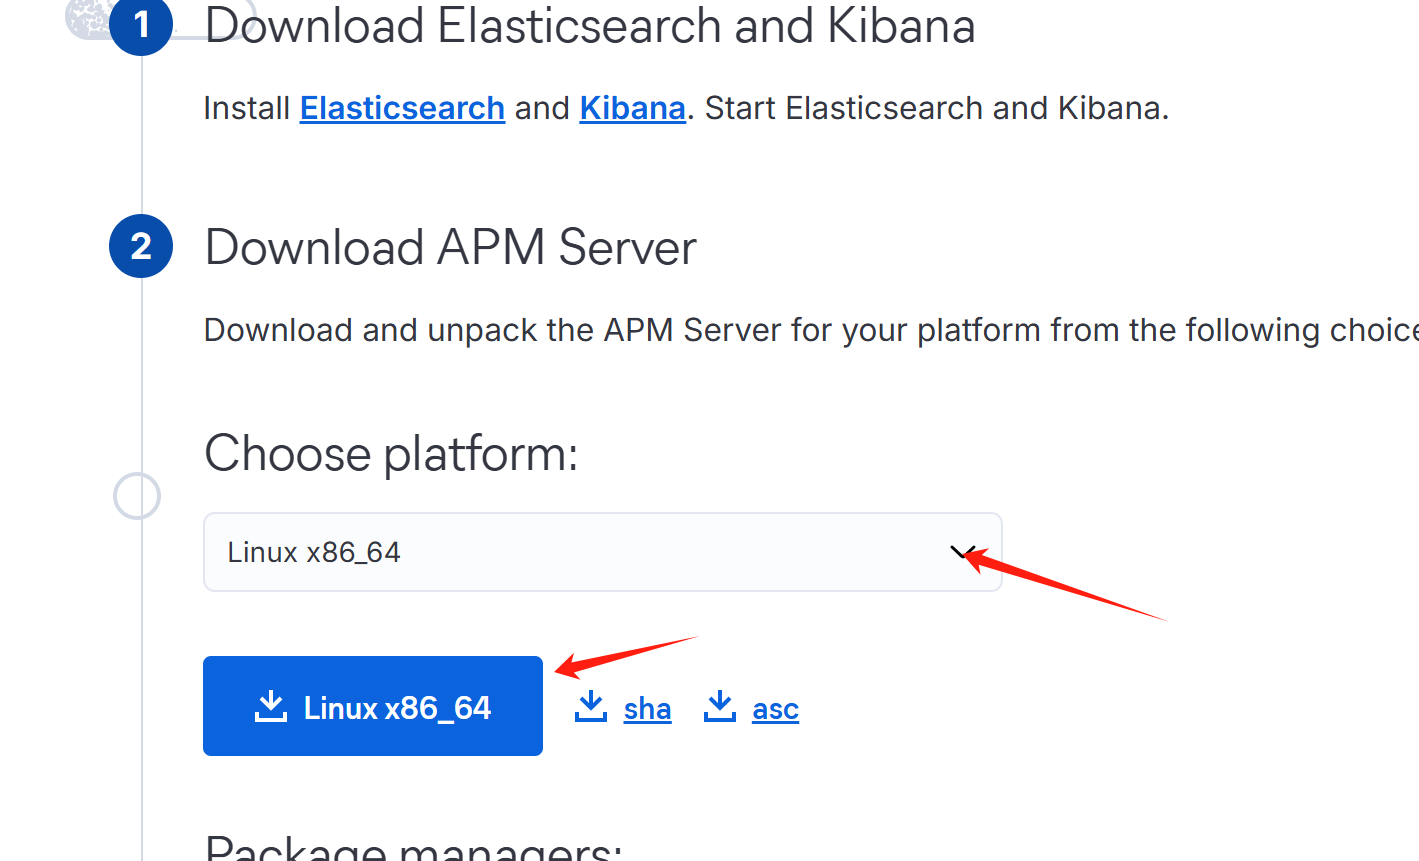Click the step 2 numbered circle
This screenshot has width=1419, height=861.
coord(141,246)
